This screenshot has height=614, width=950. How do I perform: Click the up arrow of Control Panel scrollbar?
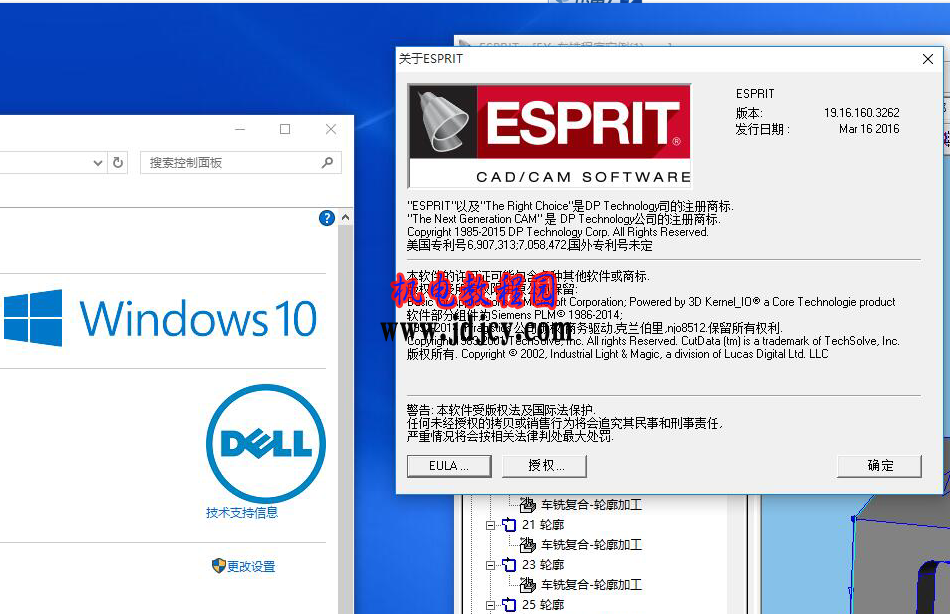click(x=345, y=217)
